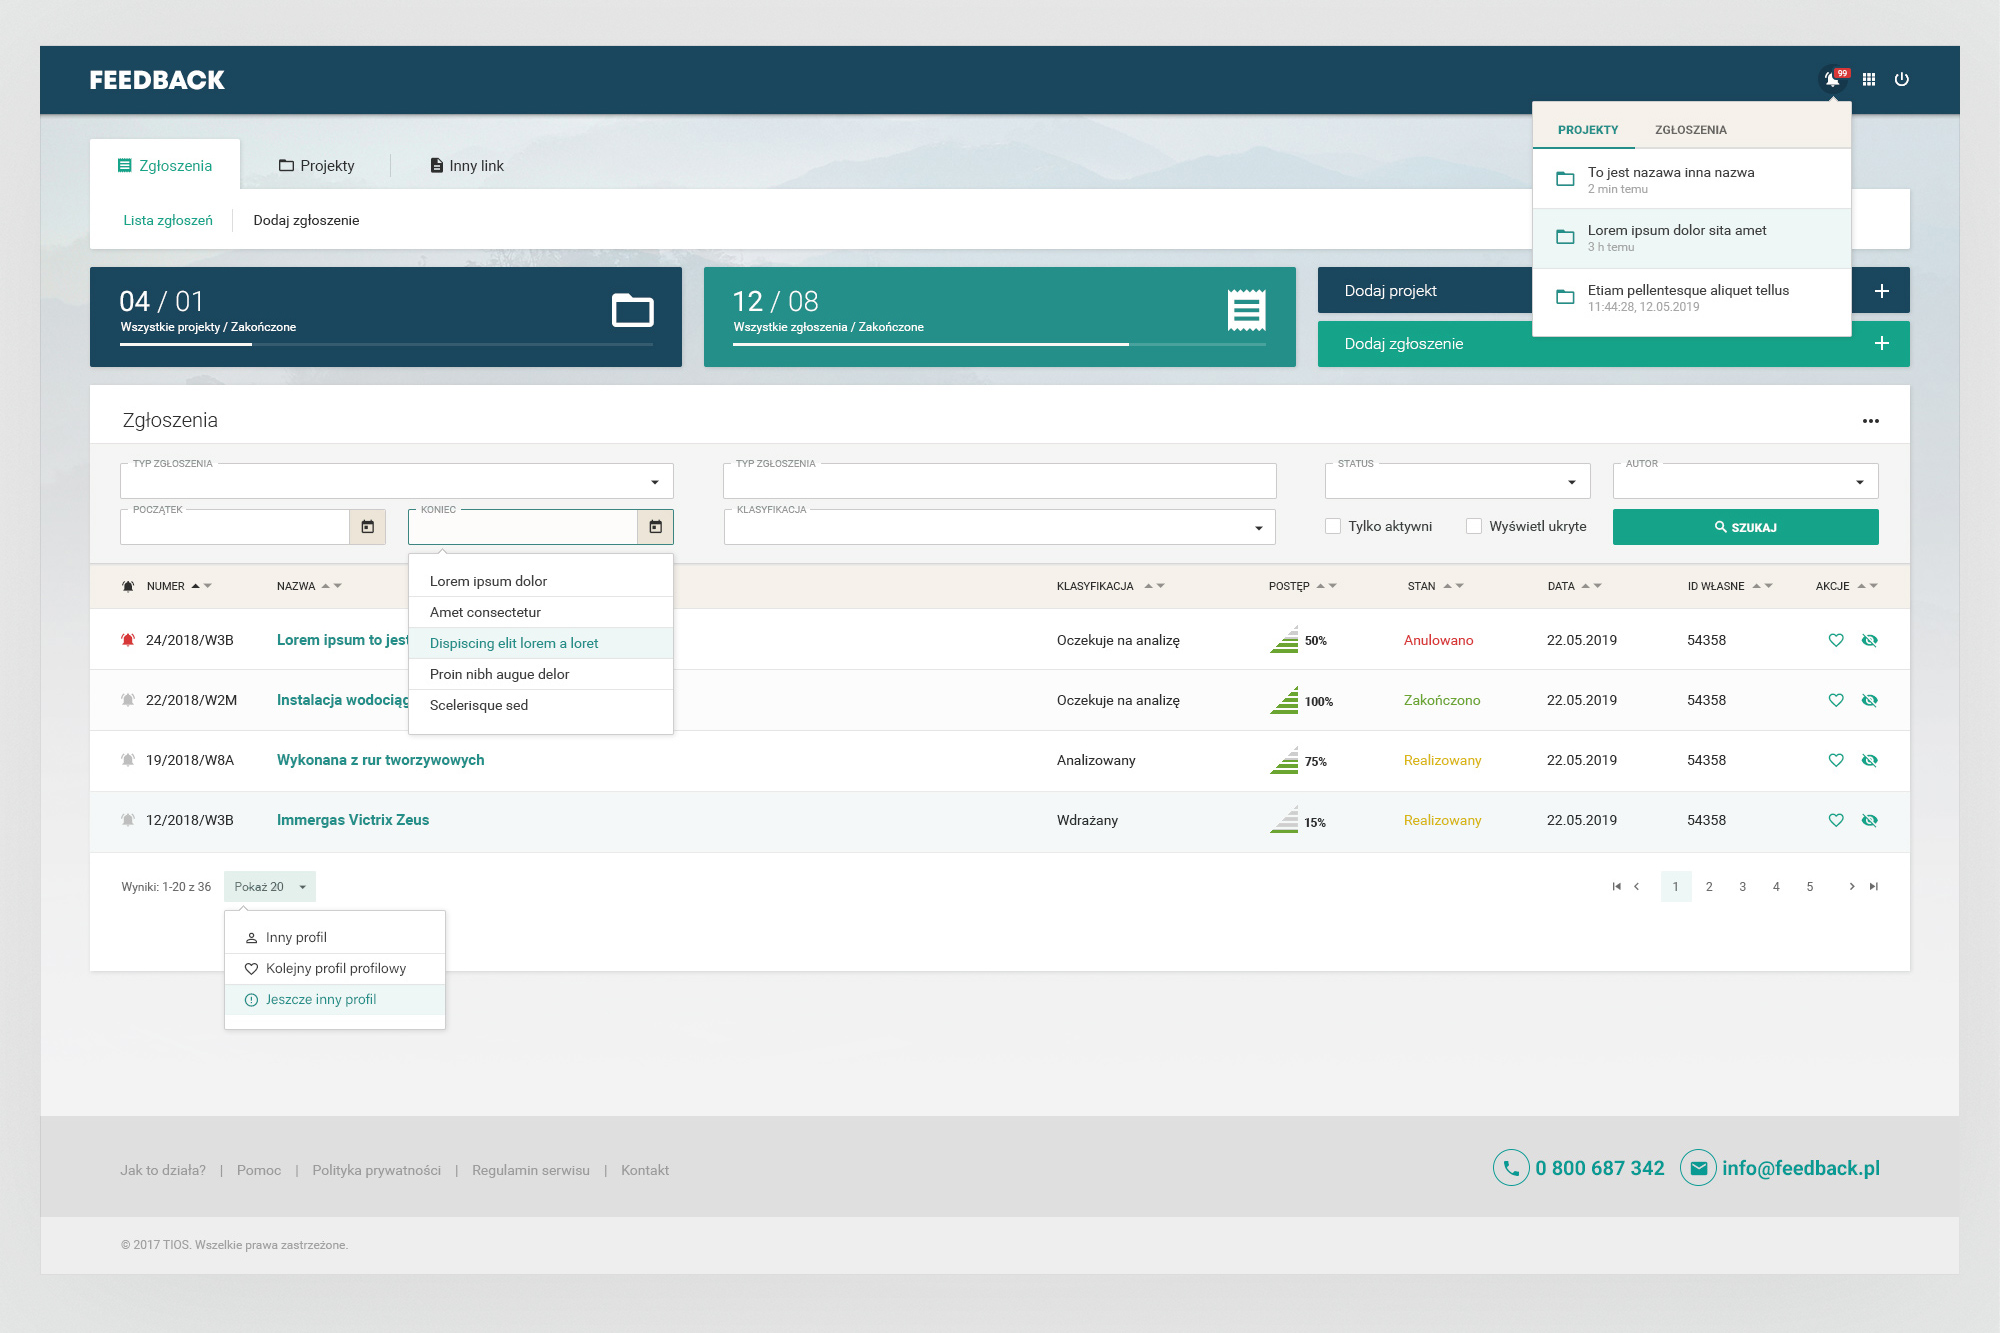
Task: Click the power logout icon
Action: 1902,79
